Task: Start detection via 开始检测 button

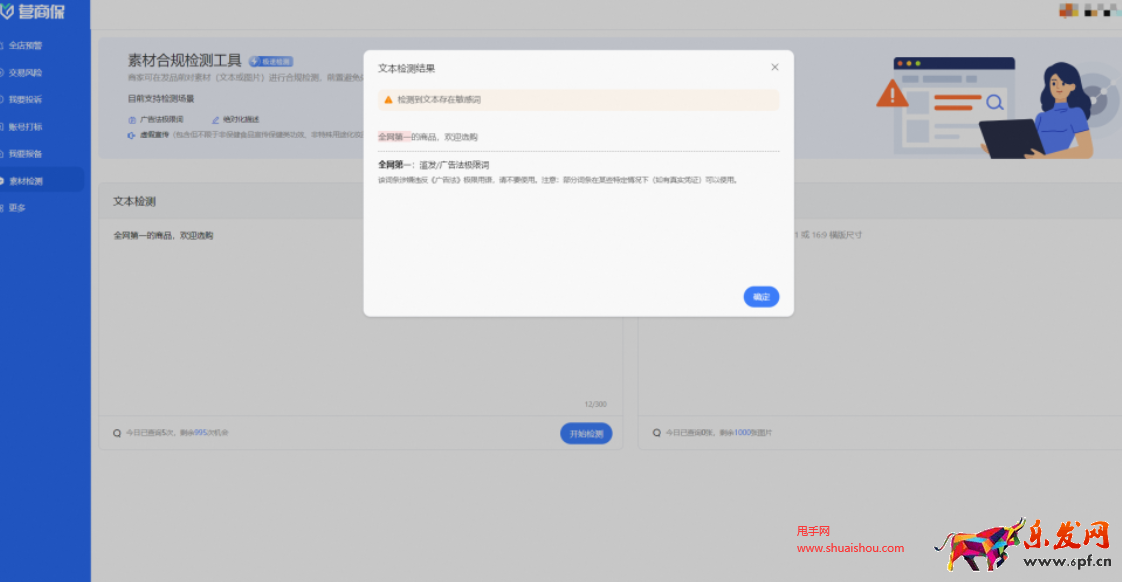Action: (x=586, y=433)
